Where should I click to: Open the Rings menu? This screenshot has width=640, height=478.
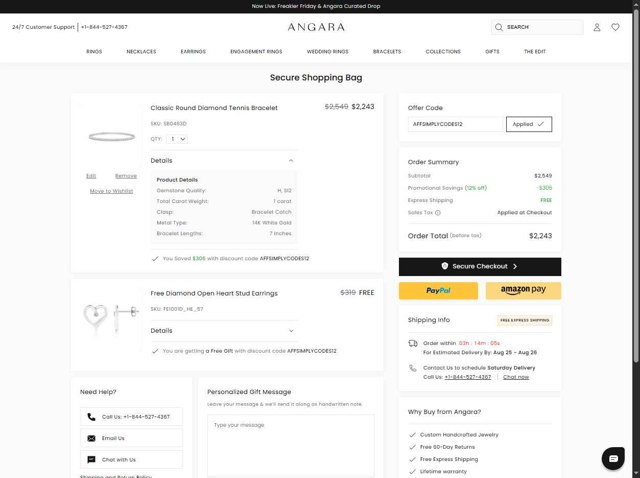(x=94, y=51)
